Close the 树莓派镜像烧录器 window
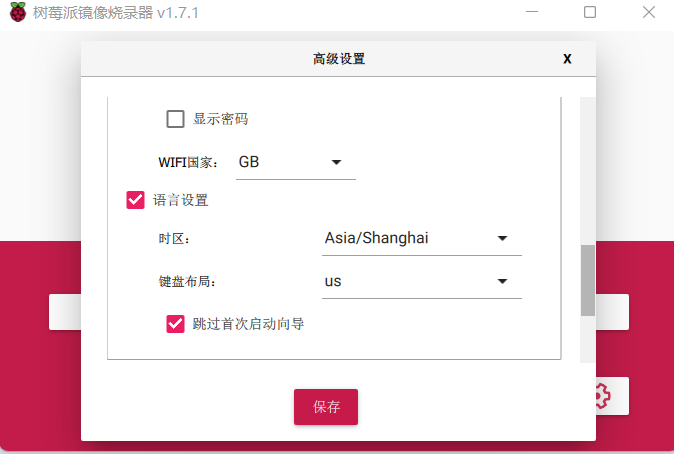This screenshot has width=674, height=454. coord(649,12)
